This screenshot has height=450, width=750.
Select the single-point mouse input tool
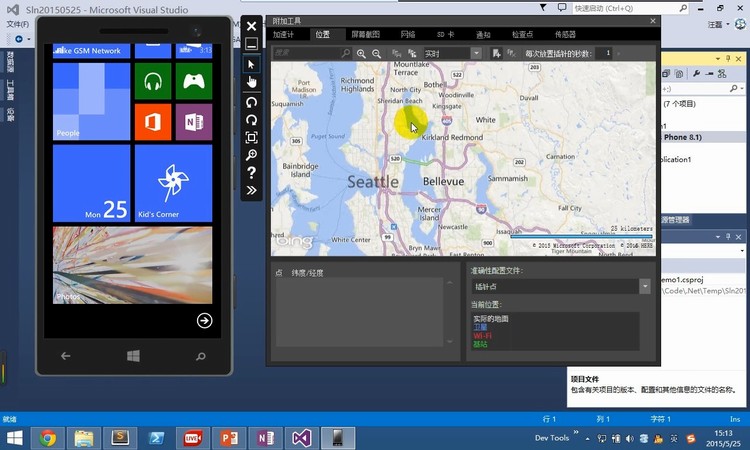click(251, 65)
